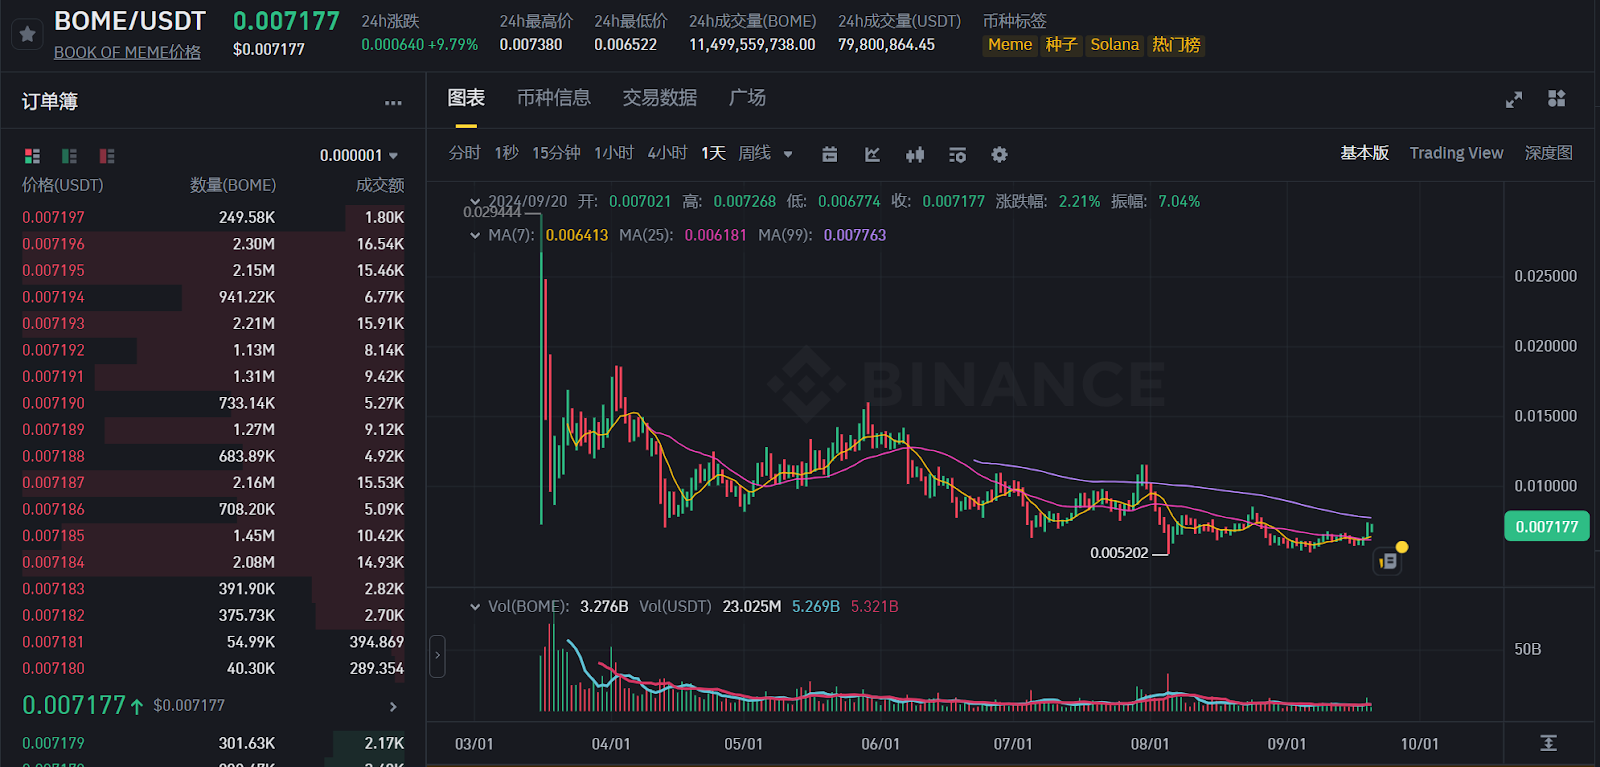Select buy order at price 0.007179
1600x767 pixels.
tap(213, 743)
